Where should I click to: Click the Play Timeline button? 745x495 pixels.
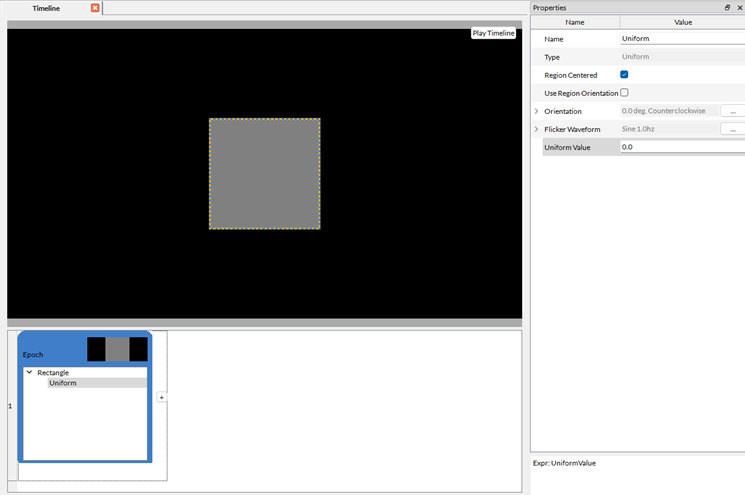(x=493, y=33)
